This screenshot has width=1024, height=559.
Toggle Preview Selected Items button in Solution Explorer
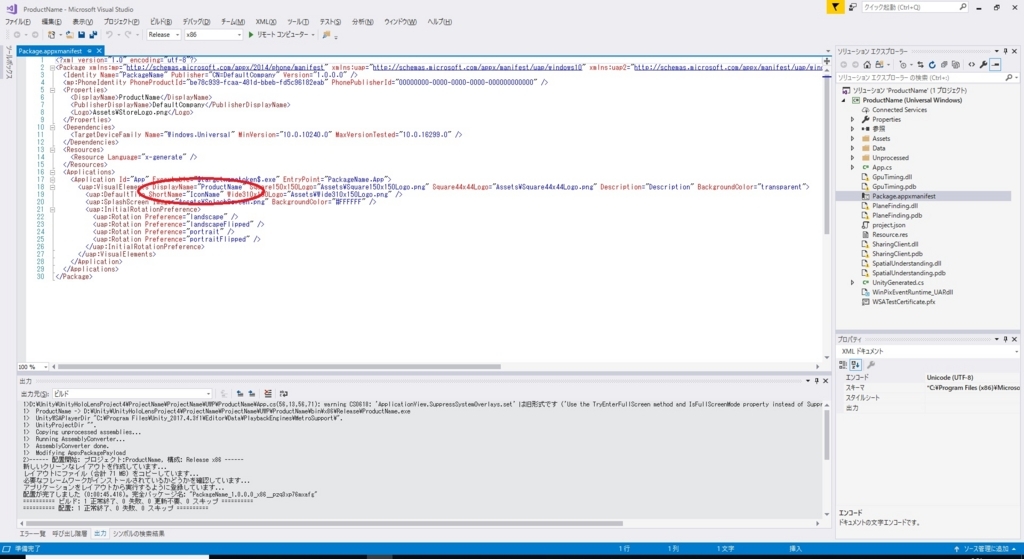coord(995,65)
